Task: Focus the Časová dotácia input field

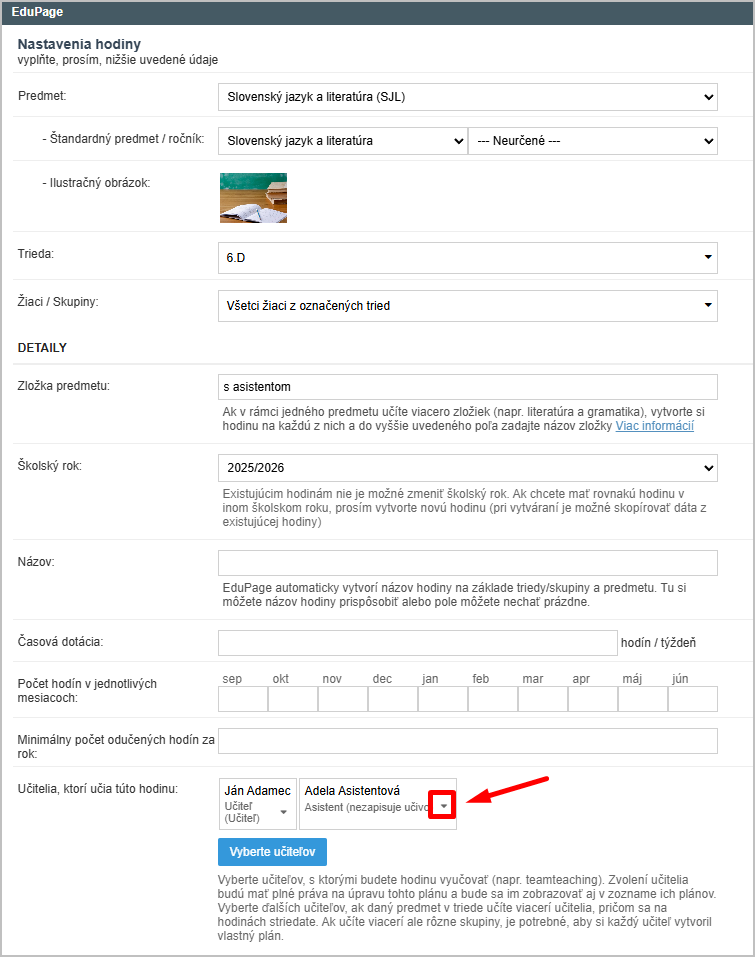Action: coord(417,642)
